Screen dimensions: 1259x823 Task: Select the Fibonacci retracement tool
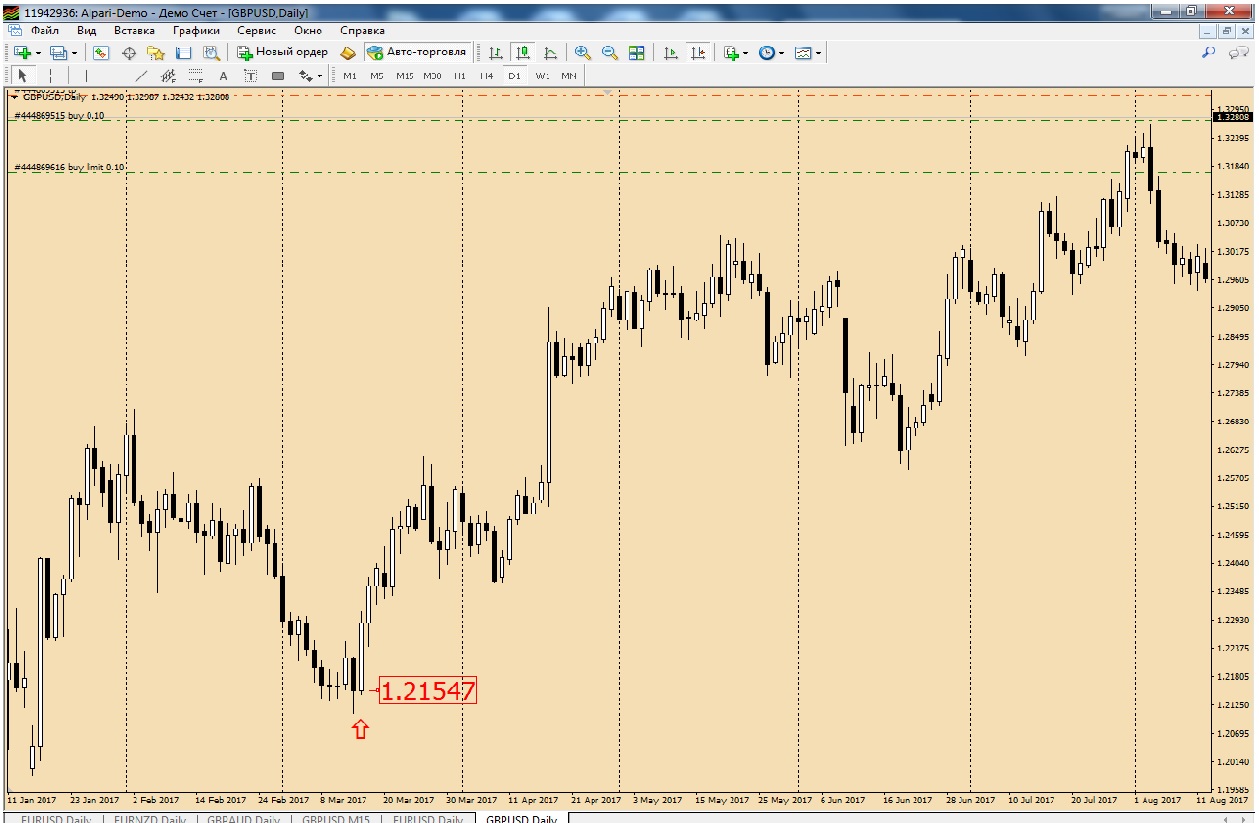(195, 75)
